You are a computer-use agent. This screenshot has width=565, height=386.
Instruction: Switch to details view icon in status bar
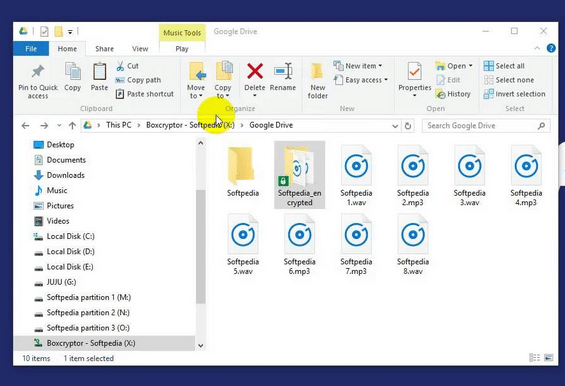[x=534, y=358]
